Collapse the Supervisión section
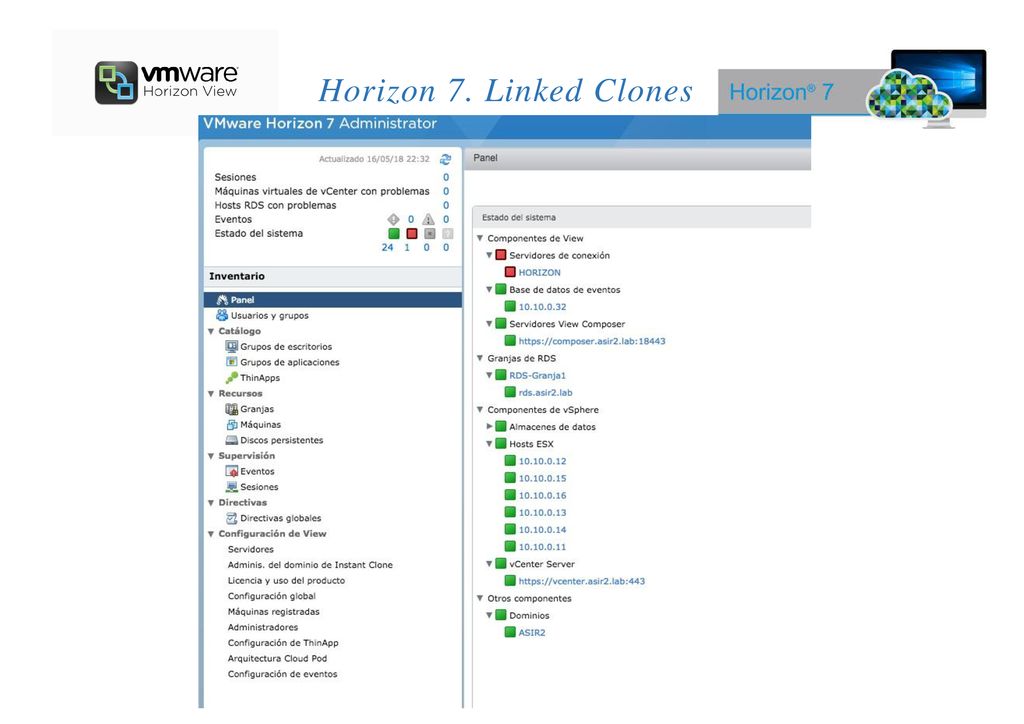The image size is (1024, 724). coord(211,456)
